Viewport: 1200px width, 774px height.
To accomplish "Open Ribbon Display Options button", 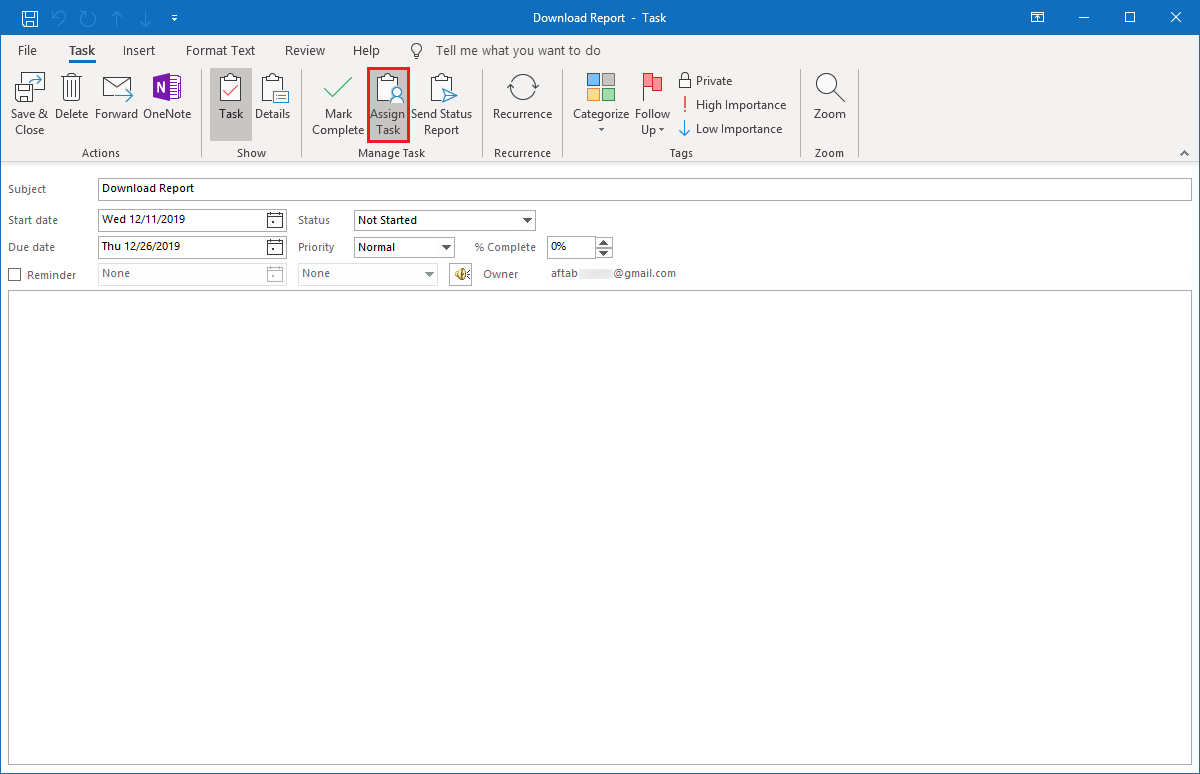I will pos(1038,18).
